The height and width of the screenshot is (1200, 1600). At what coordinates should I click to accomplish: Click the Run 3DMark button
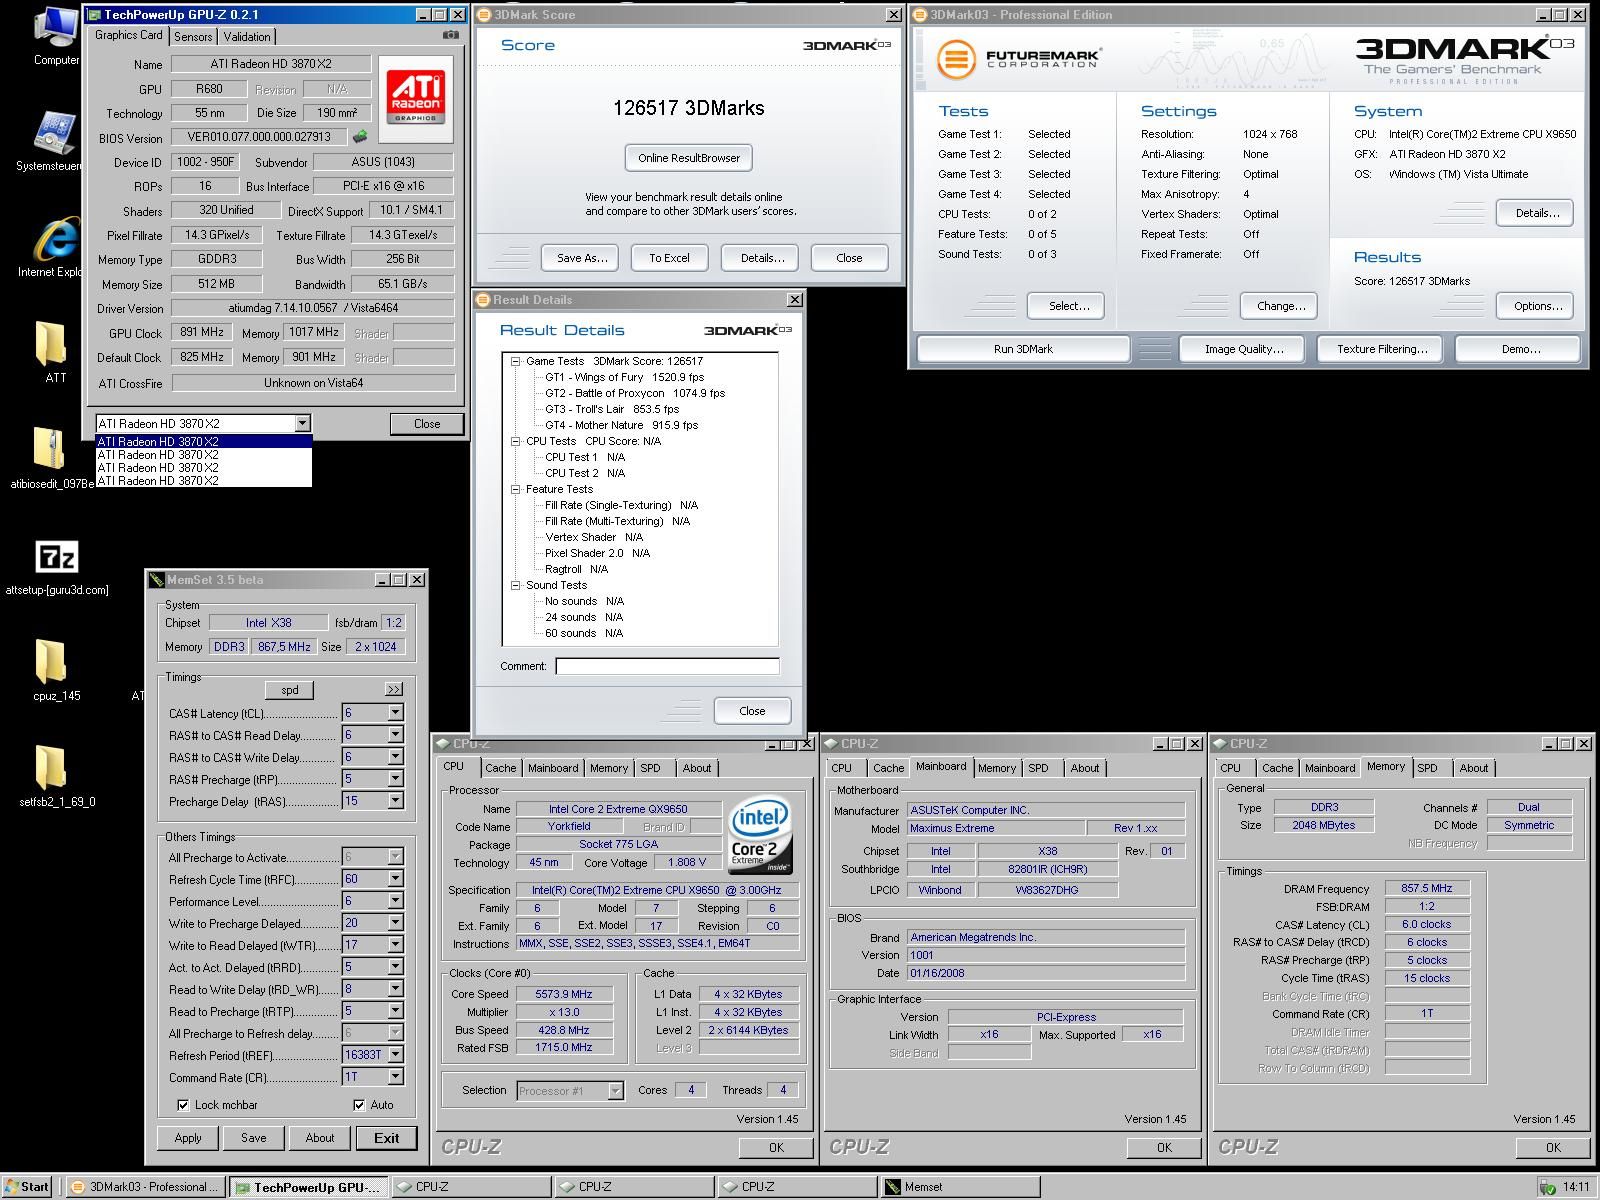pos(1023,349)
